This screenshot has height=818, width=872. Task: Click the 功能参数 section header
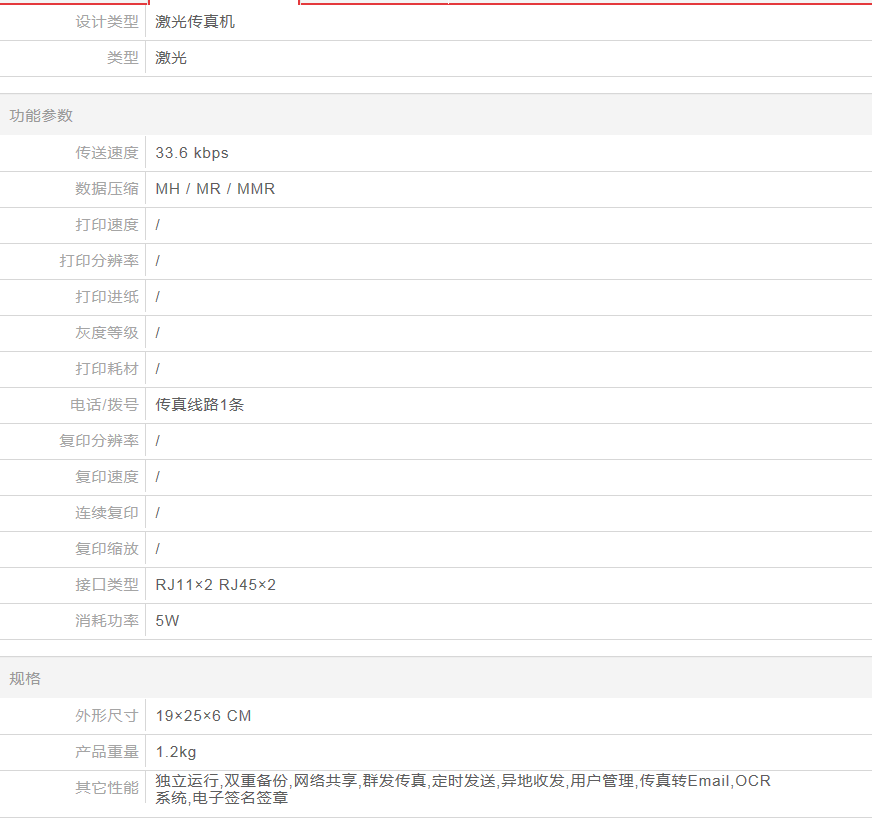pos(41,115)
